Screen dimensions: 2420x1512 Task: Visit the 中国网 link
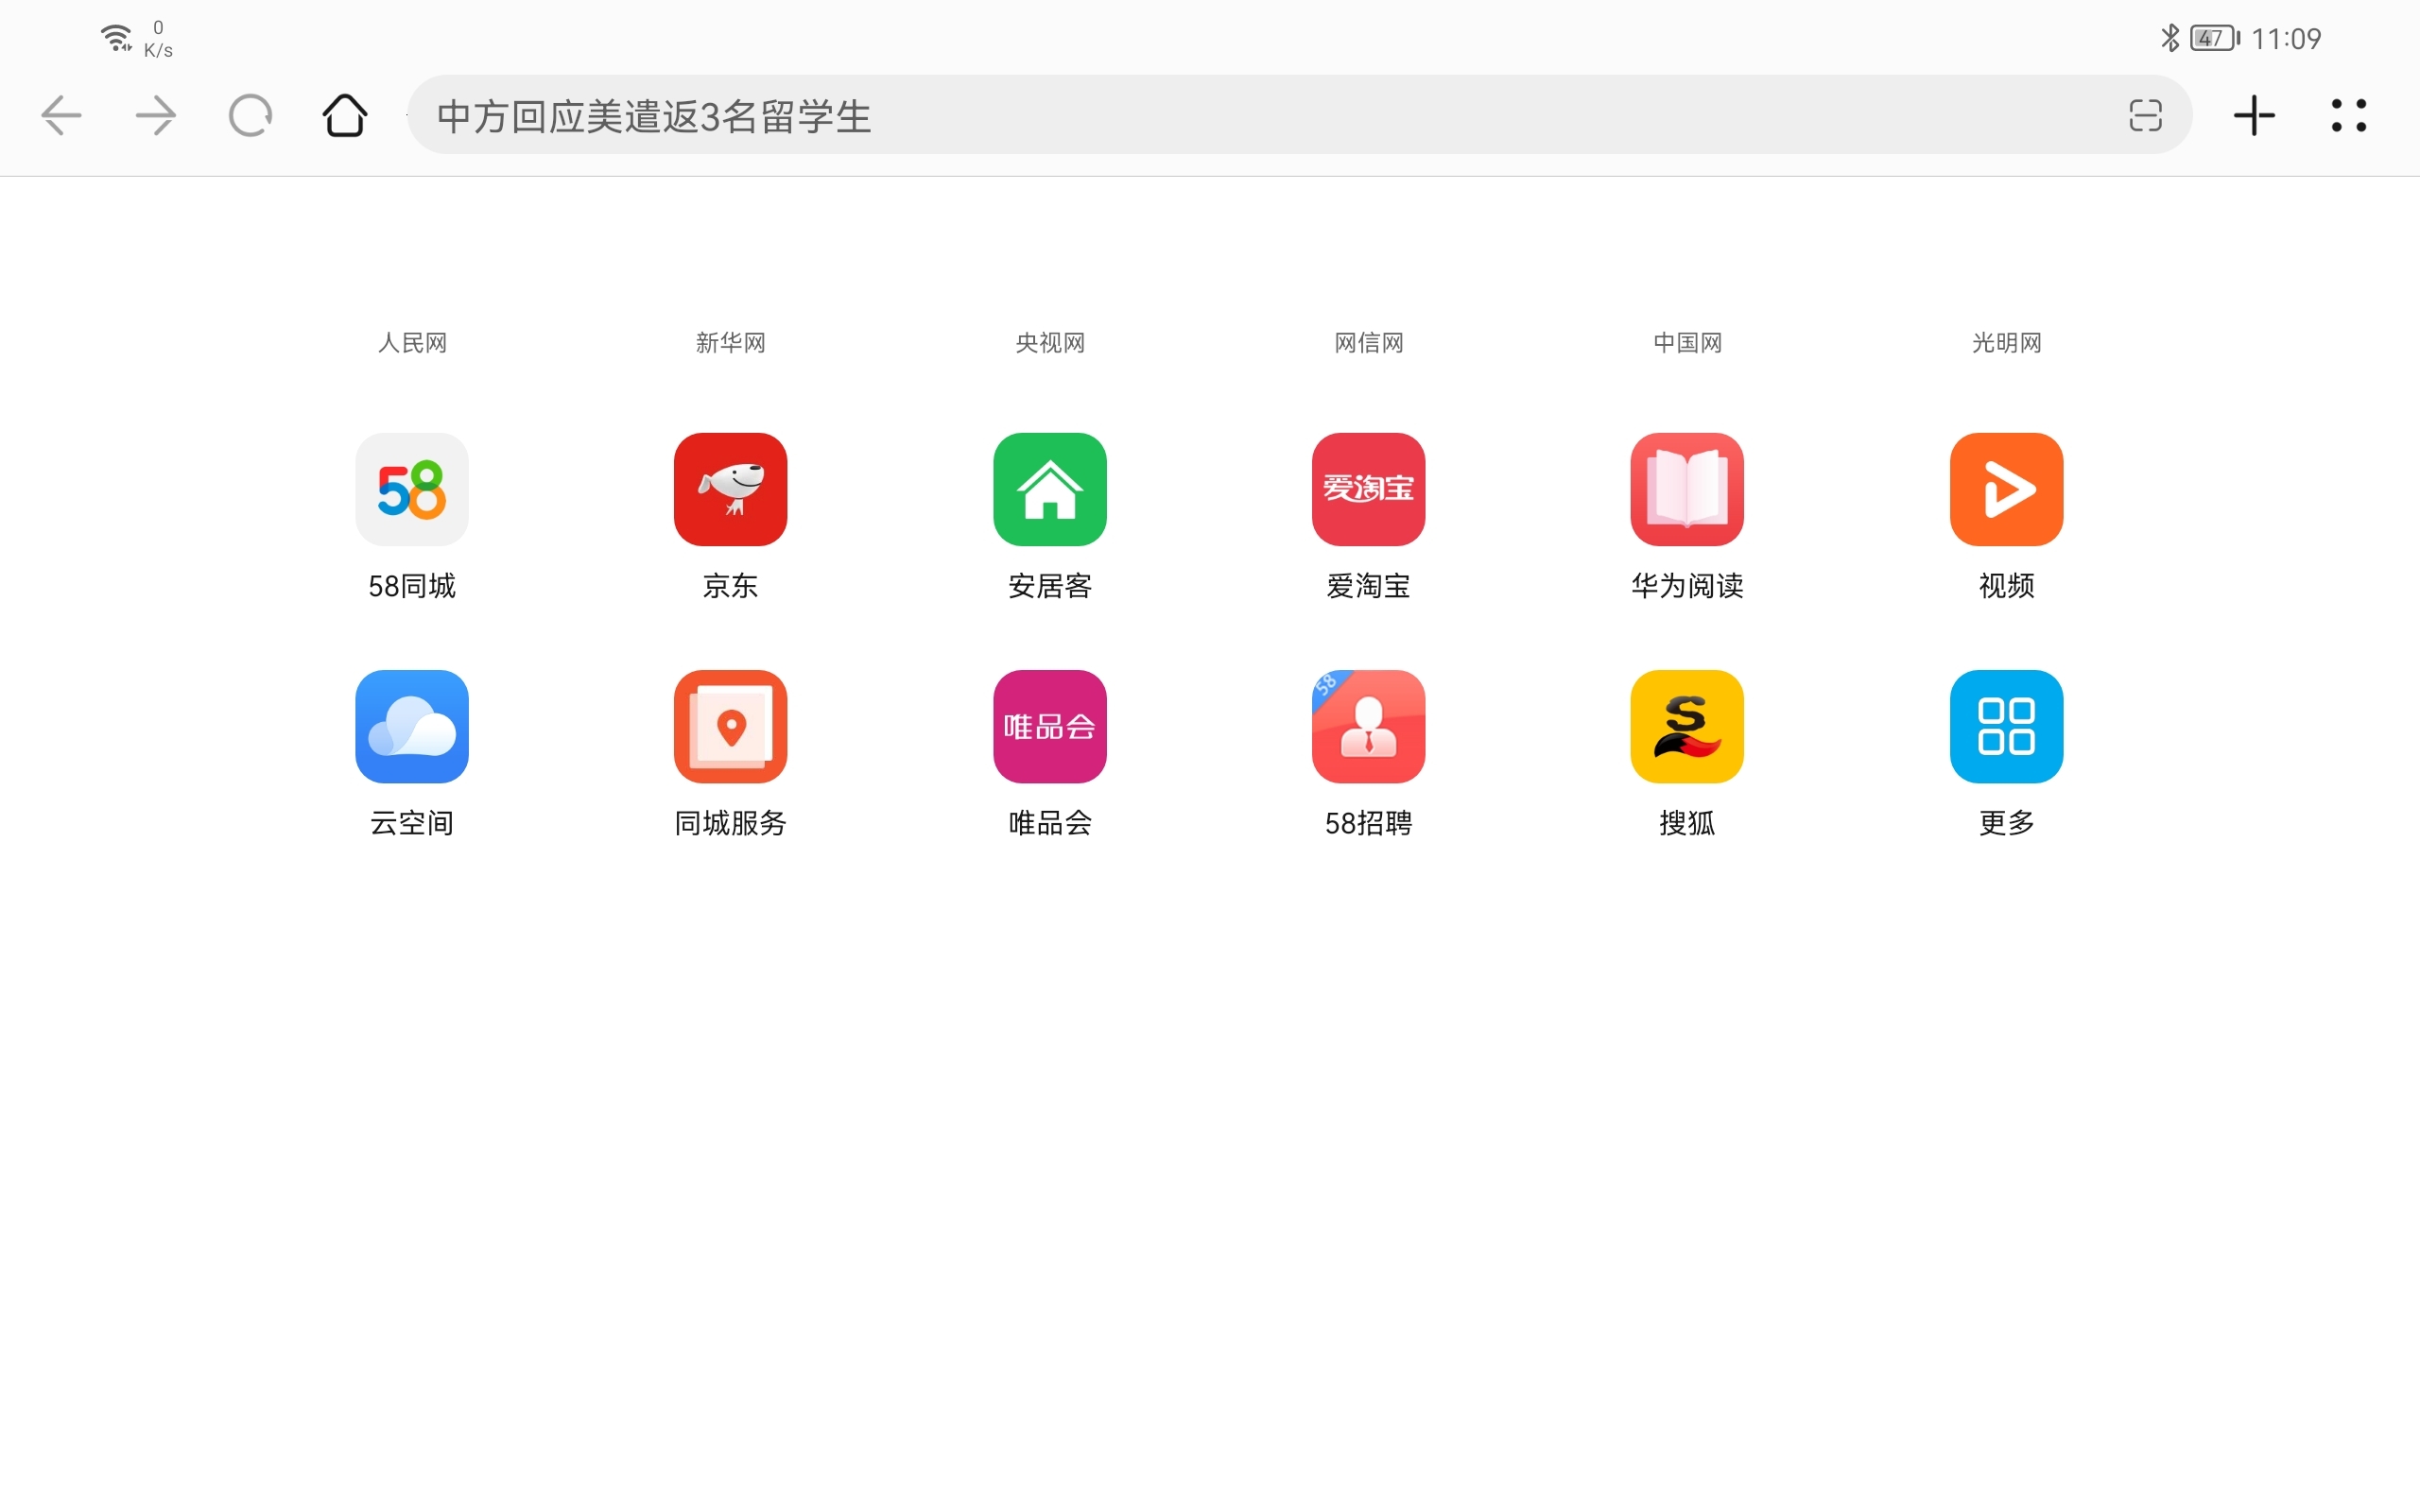(1687, 343)
